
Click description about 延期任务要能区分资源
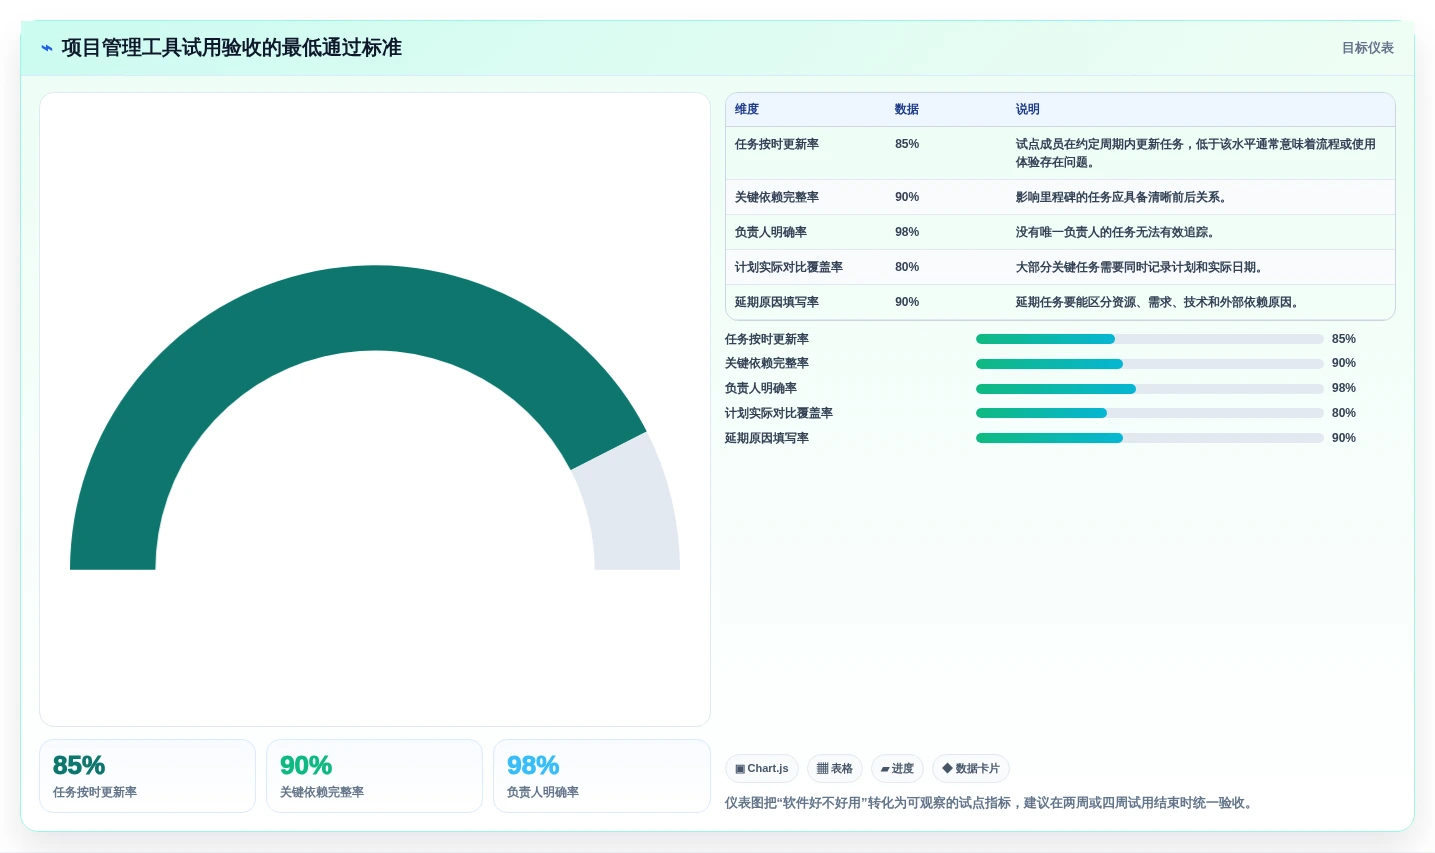pyautogui.click(x=1157, y=302)
